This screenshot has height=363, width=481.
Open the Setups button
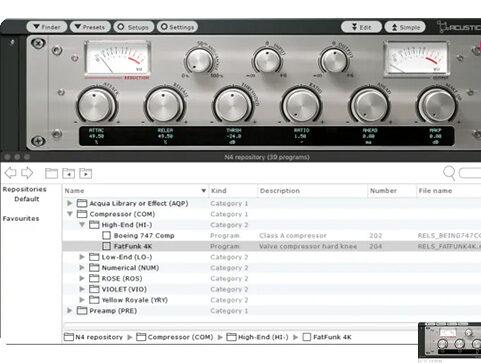[134, 27]
